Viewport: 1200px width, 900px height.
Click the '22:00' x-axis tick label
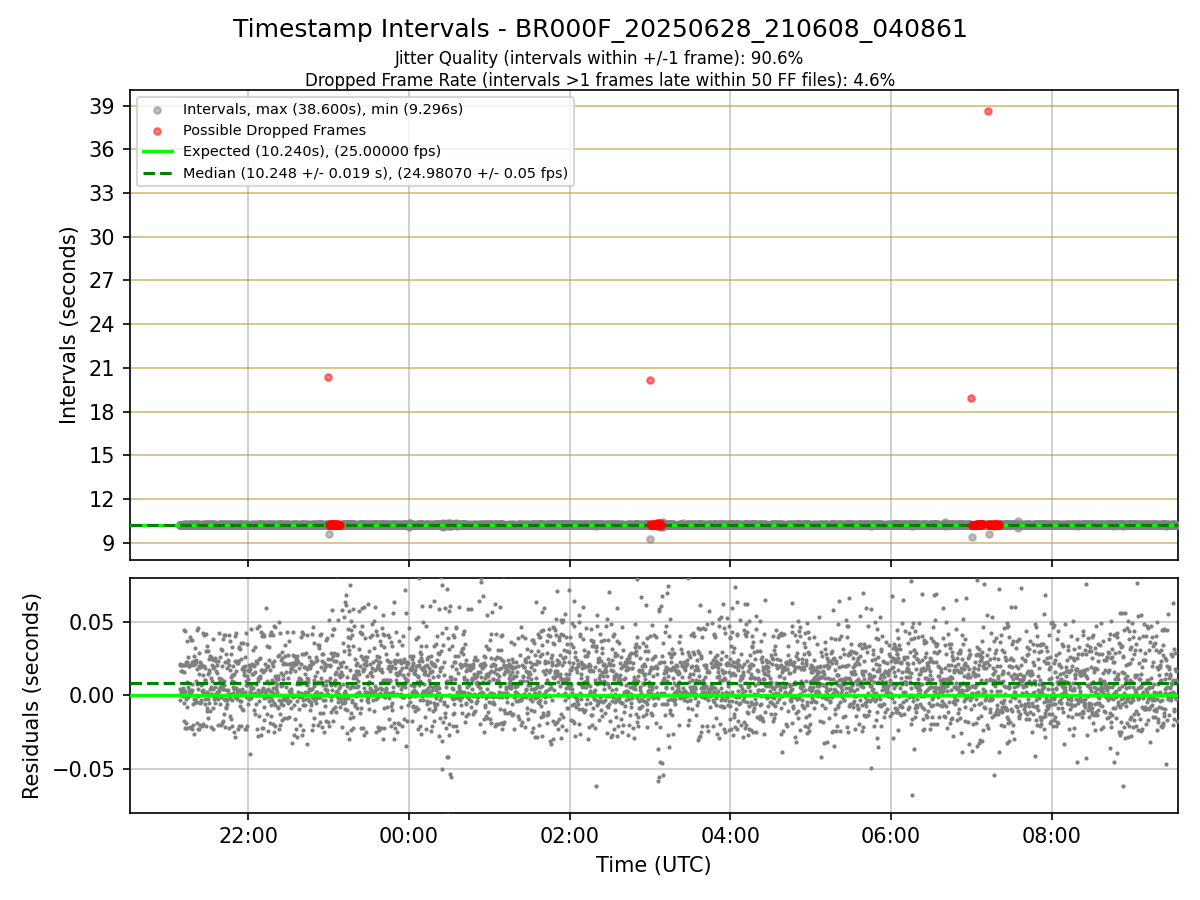pos(248,835)
